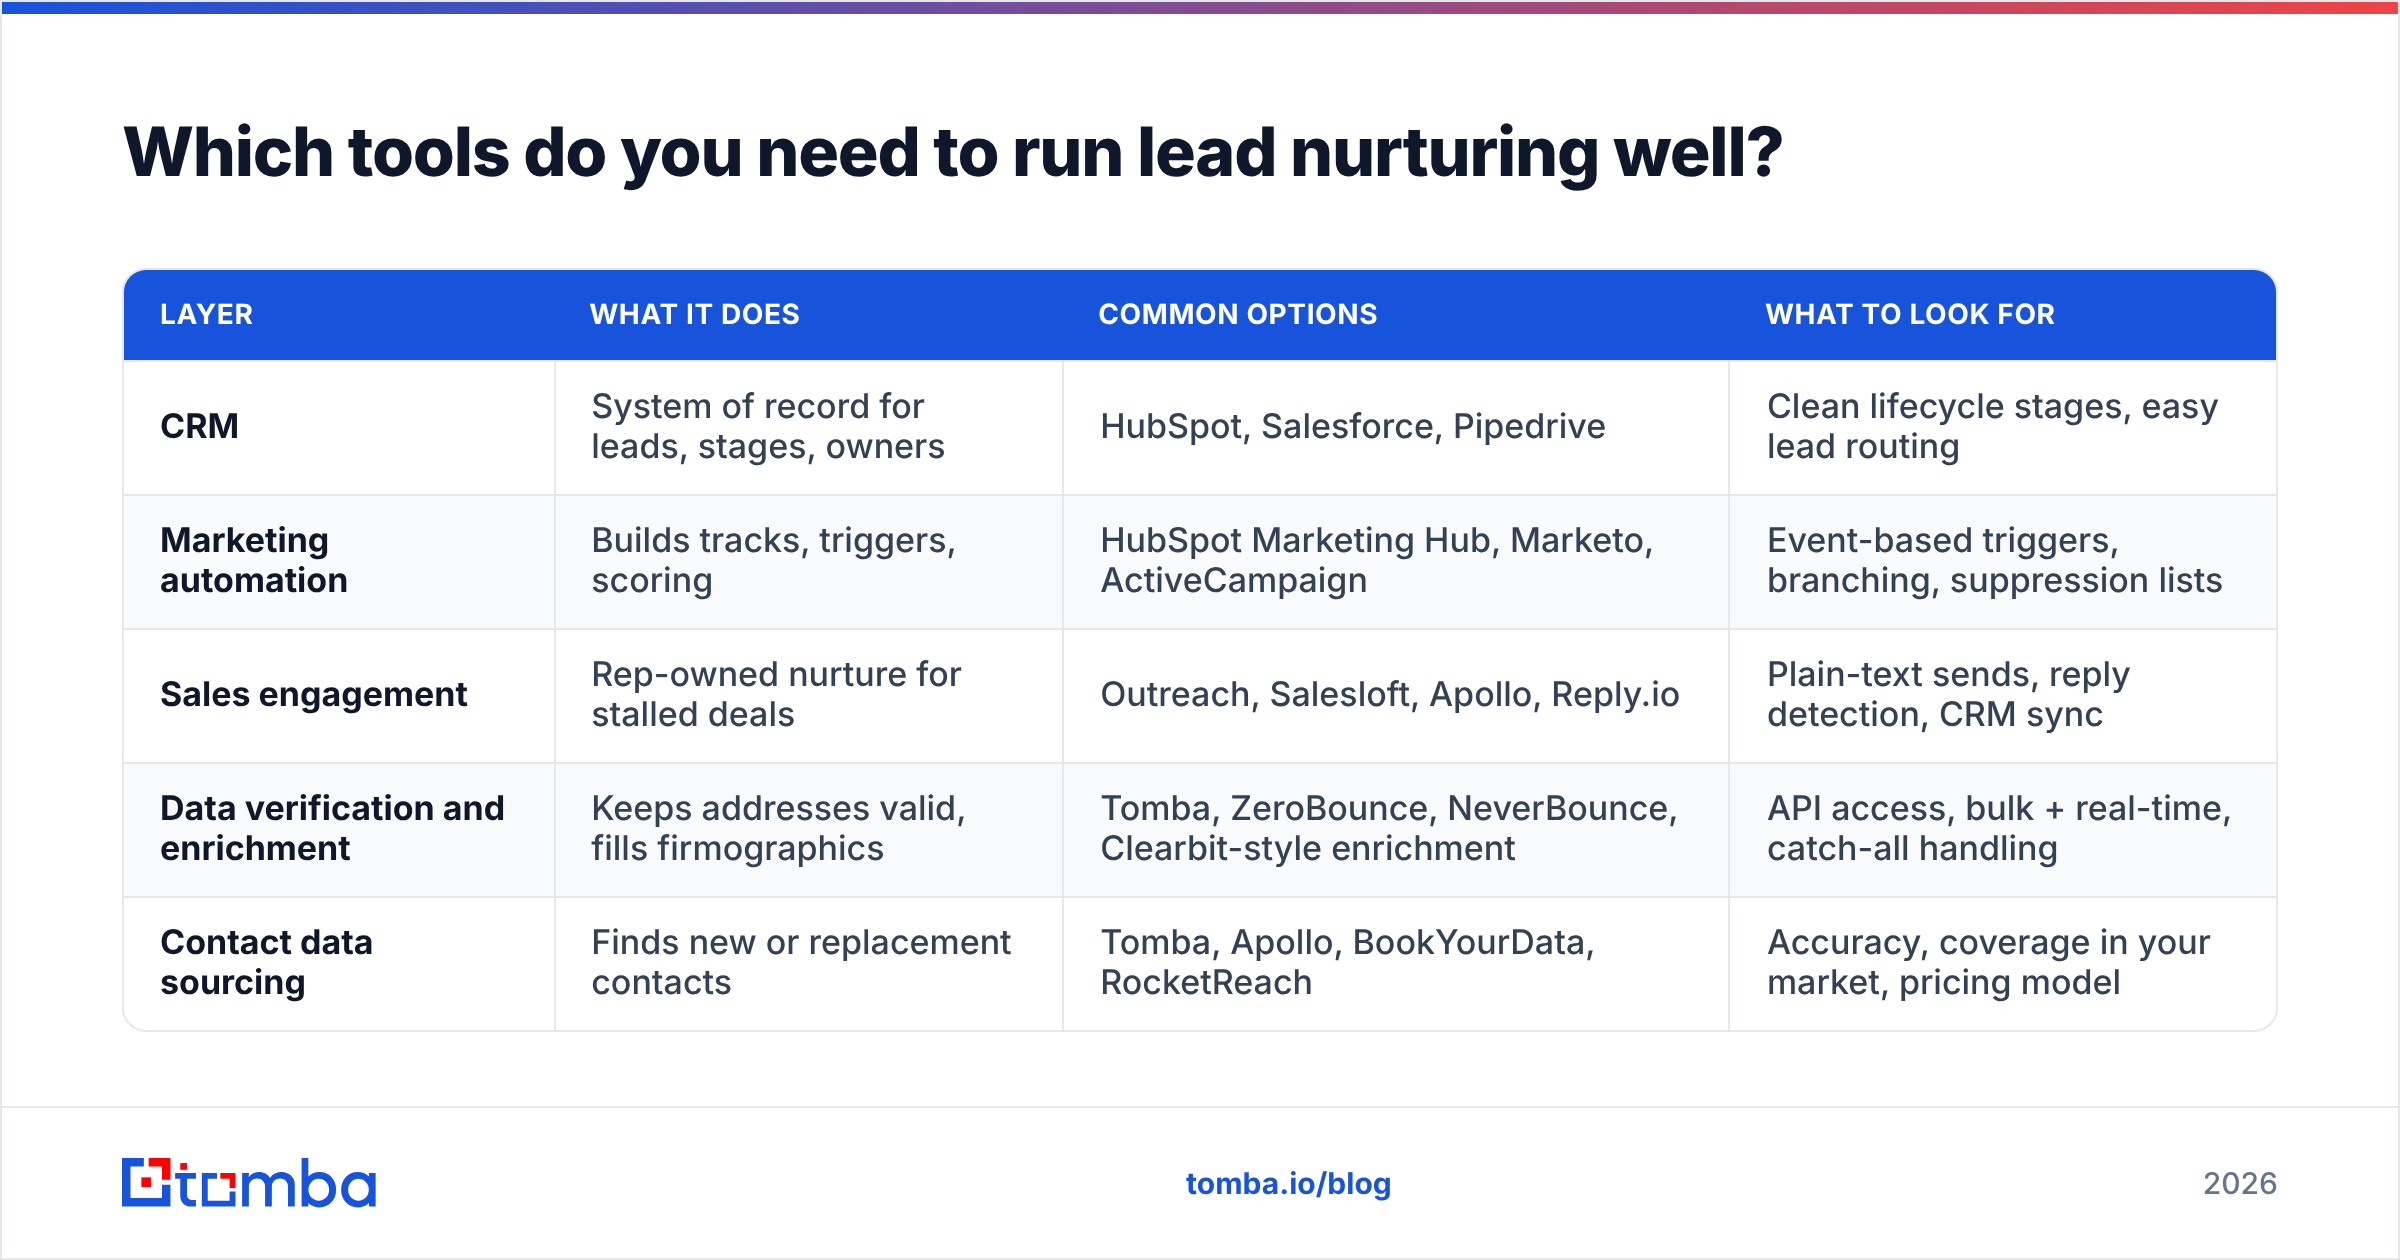Click 'Plain-text sends, reply detection, CRM sync'
The width and height of the screenshot is (2400, 1260).
1948,694
